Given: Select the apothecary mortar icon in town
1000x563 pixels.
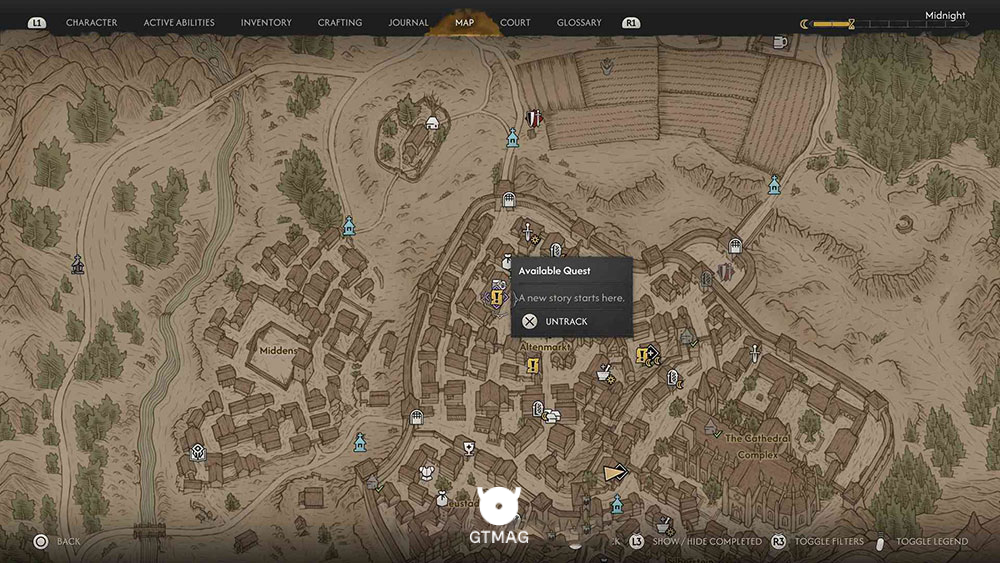Looking at the screenshot, I should (605, 374).
